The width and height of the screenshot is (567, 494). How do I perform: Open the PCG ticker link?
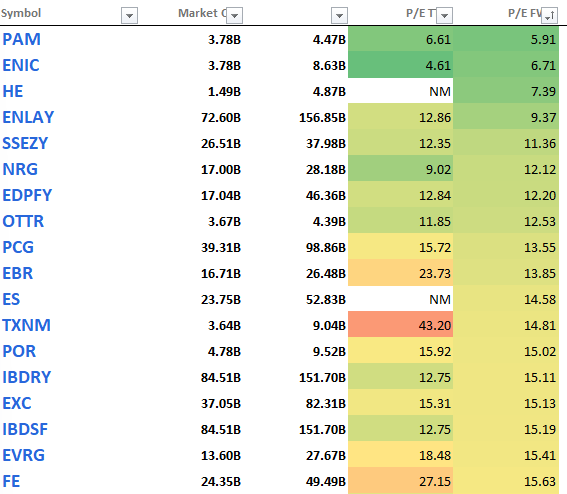(x=18, y=247)
